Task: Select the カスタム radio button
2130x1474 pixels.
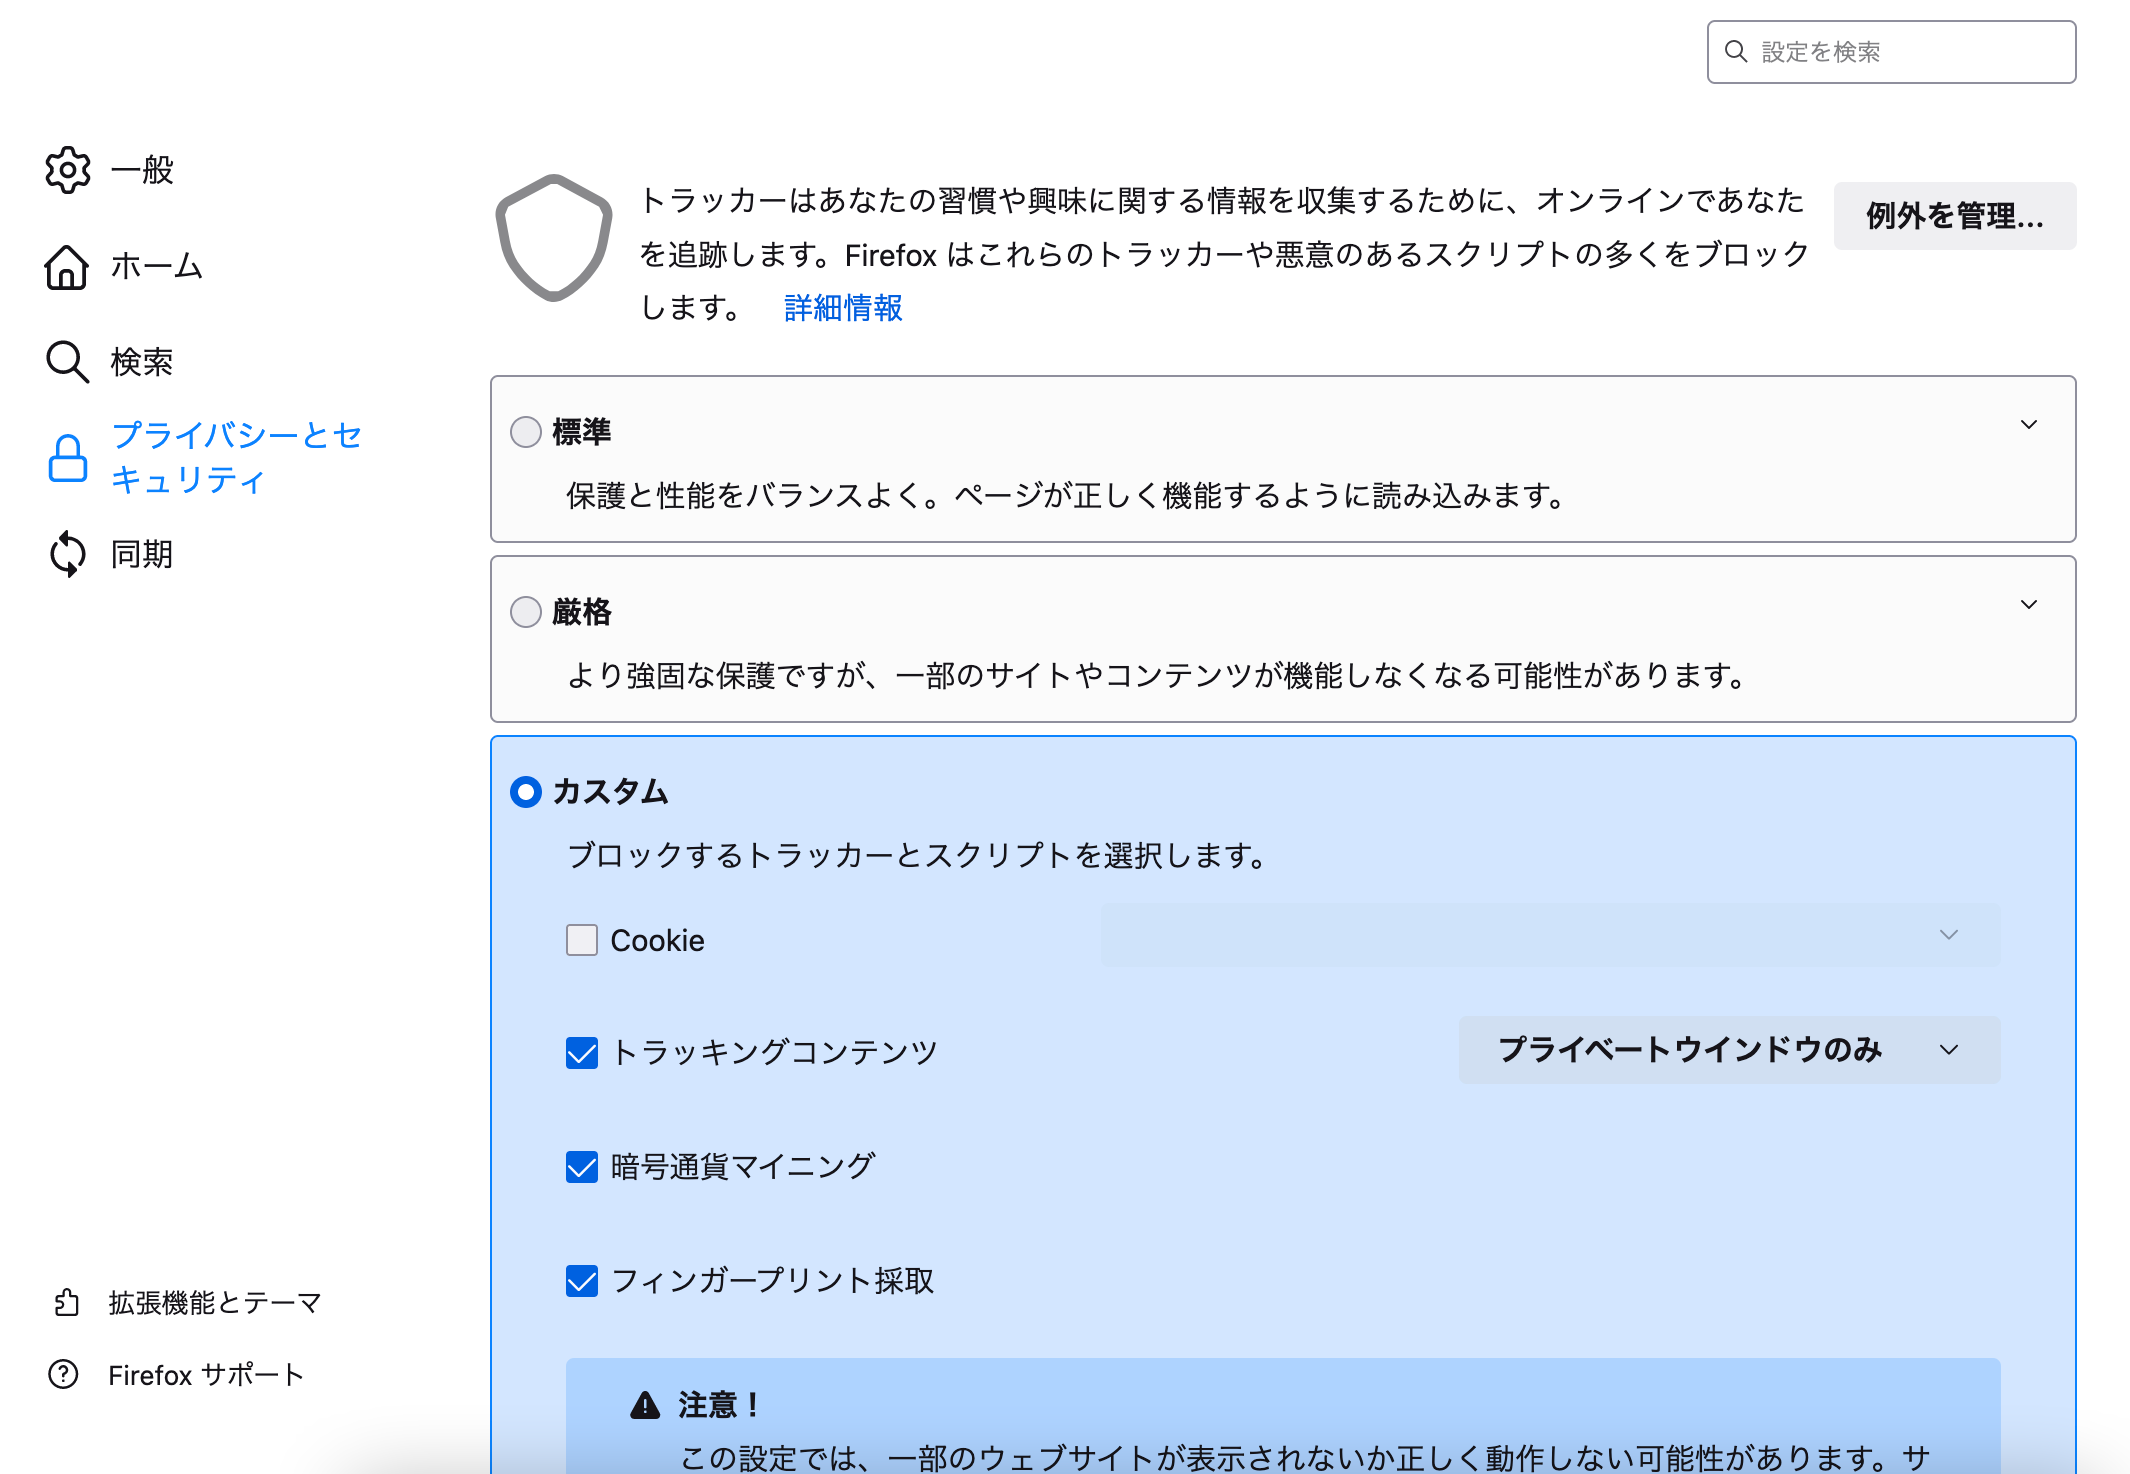Action: tap(526, 792)
